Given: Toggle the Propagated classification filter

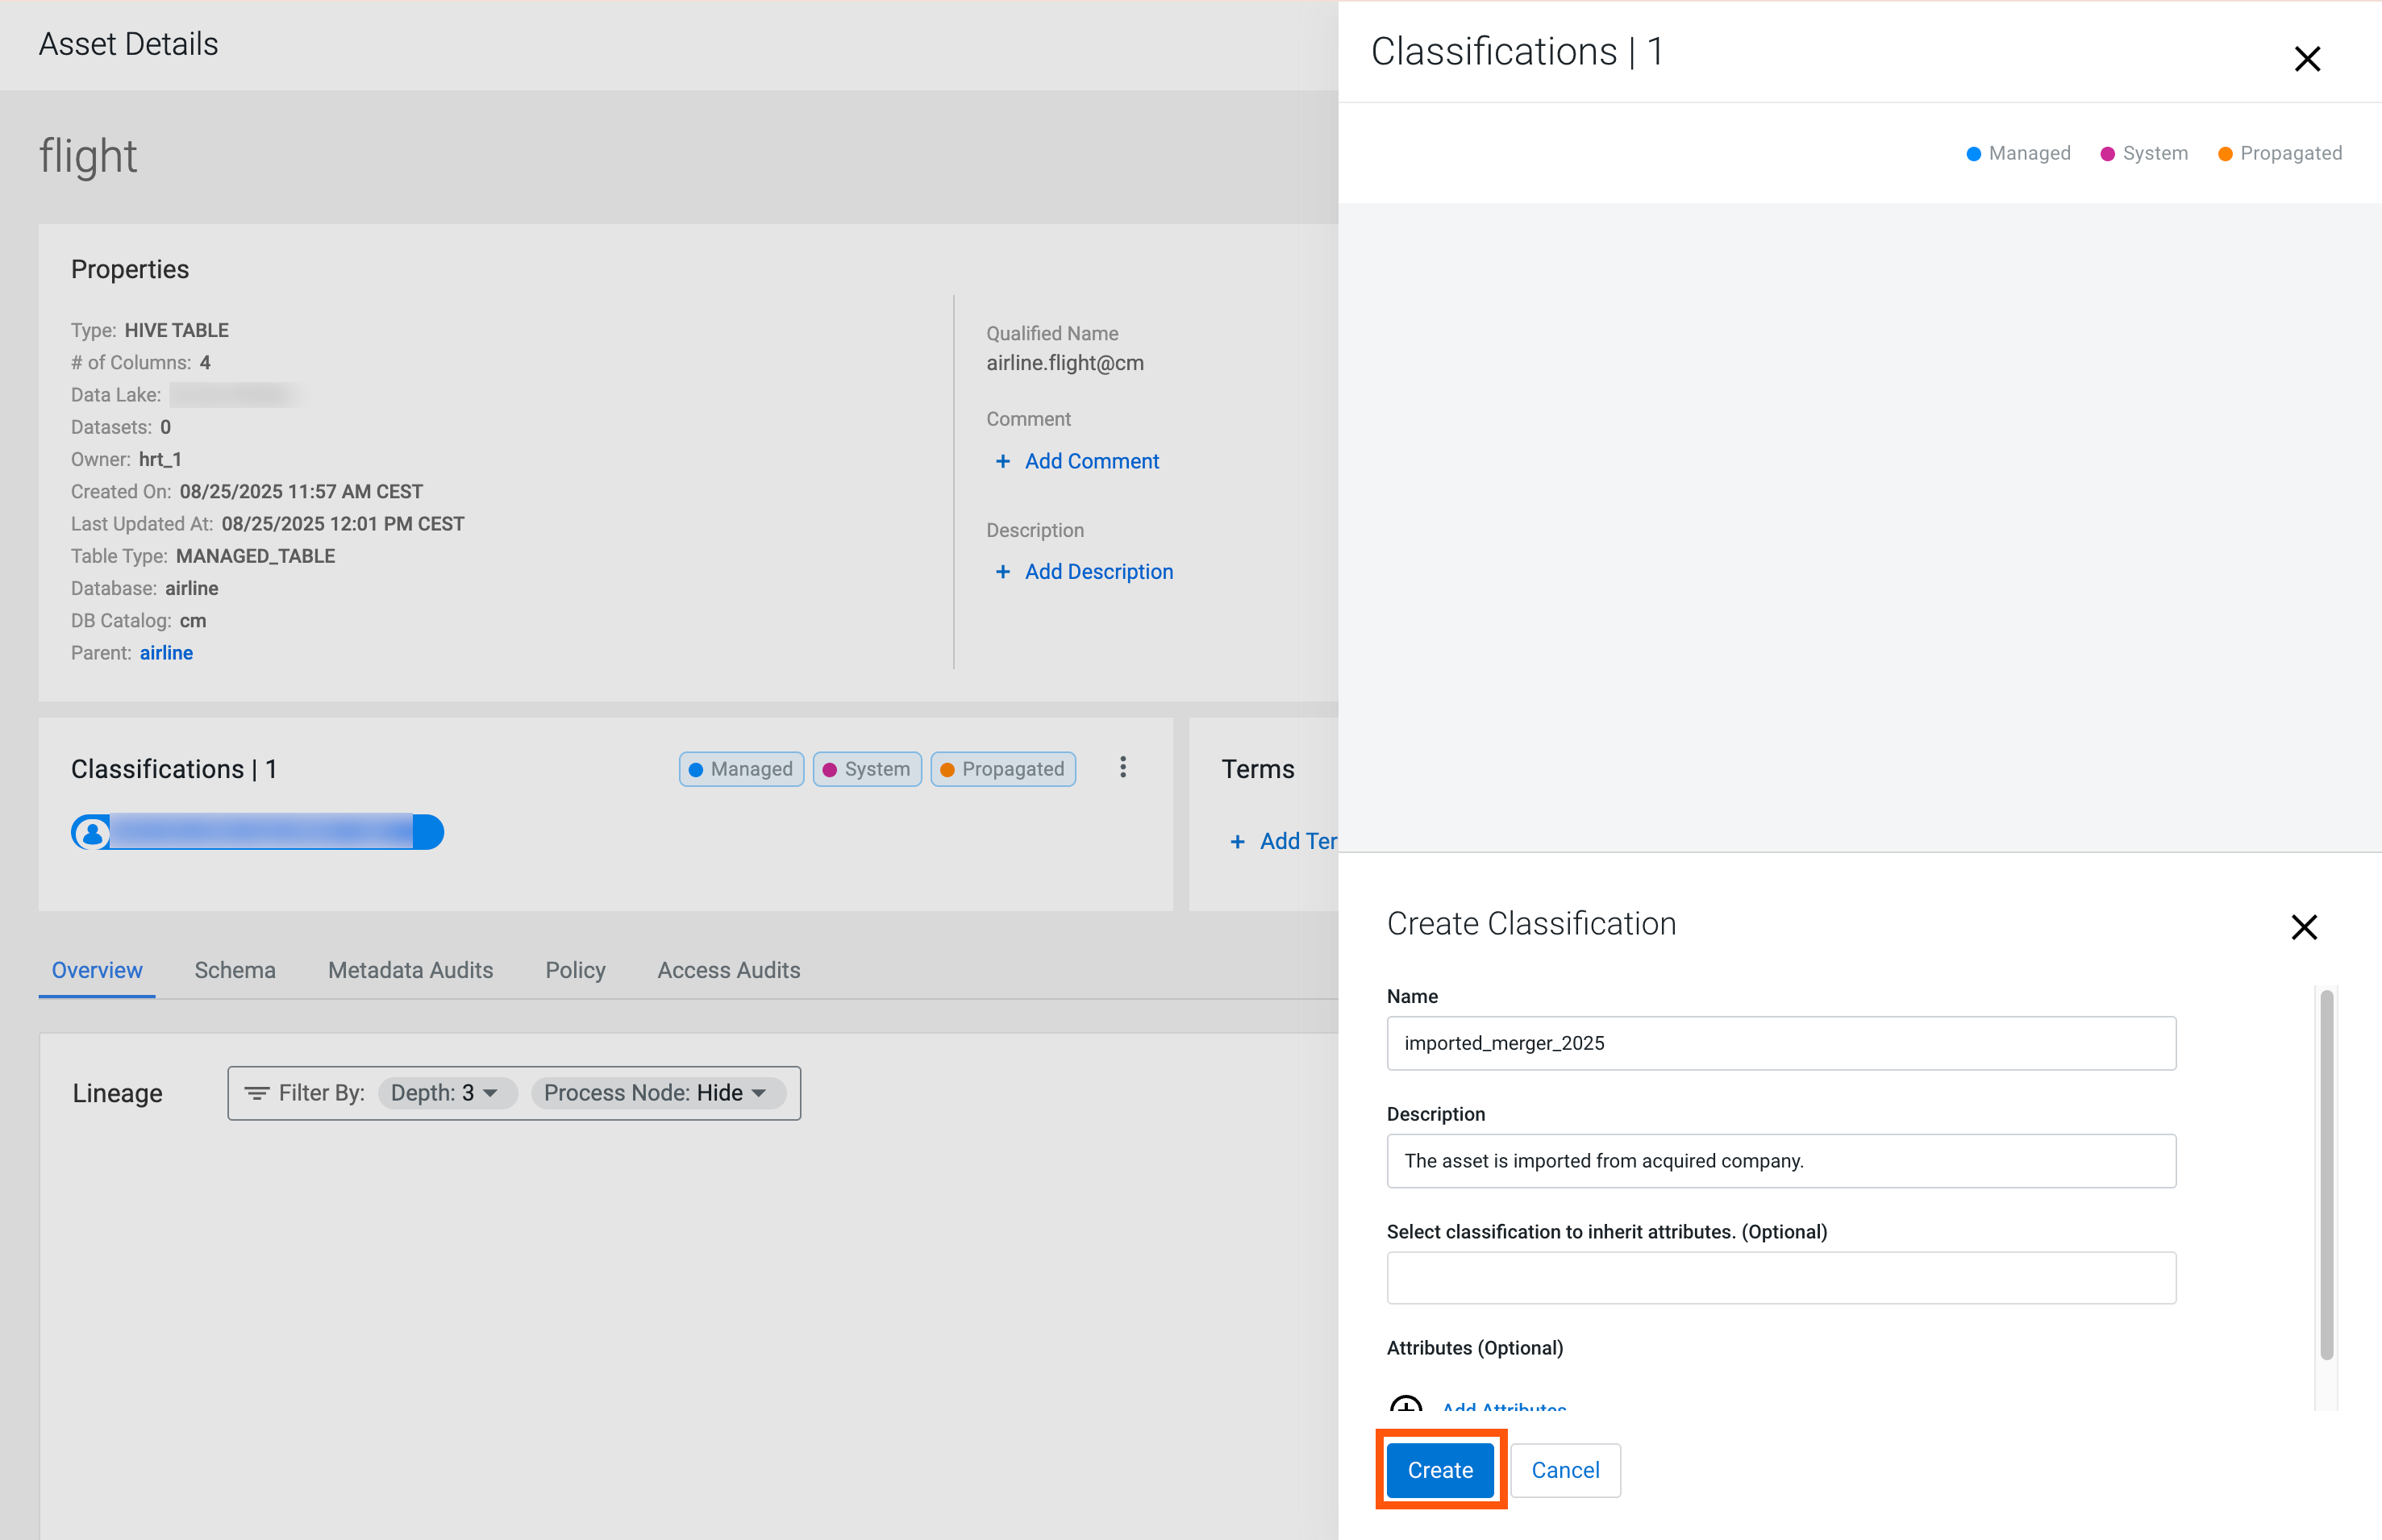Looking at the screenshot, I should [x=1002, y=769].
